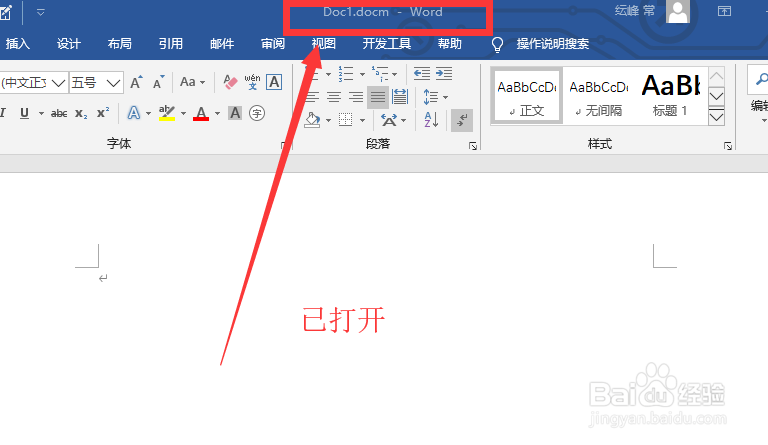This screenshot has height=445, width=768.
Task: Expand Shading color dropdown arrow
Action: [328, 120]
